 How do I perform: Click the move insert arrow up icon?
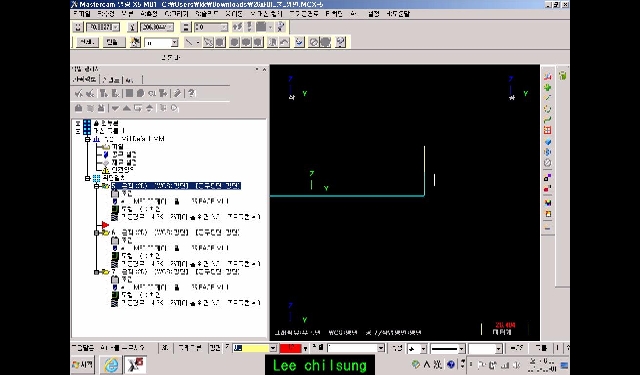click(x=127, y=108)
